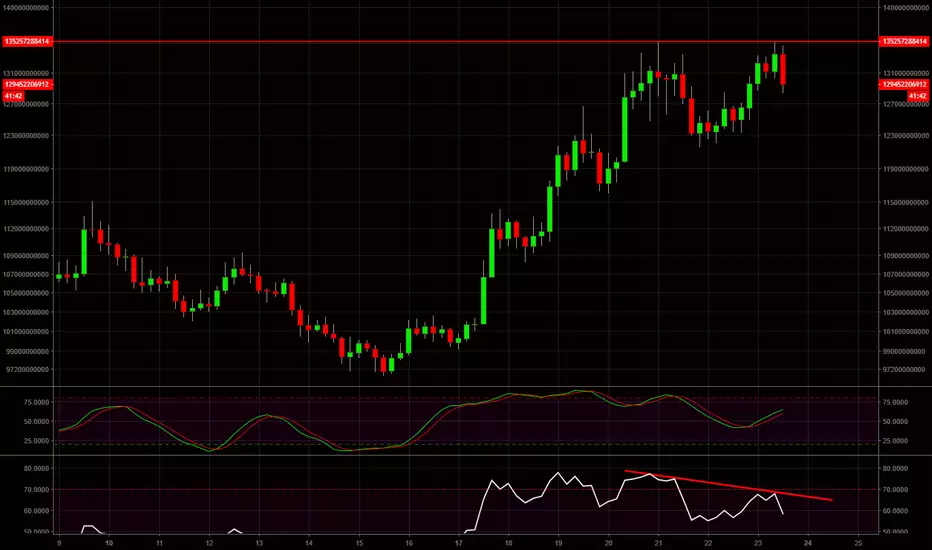Click date 24 on the time axis

pos(808,543)
